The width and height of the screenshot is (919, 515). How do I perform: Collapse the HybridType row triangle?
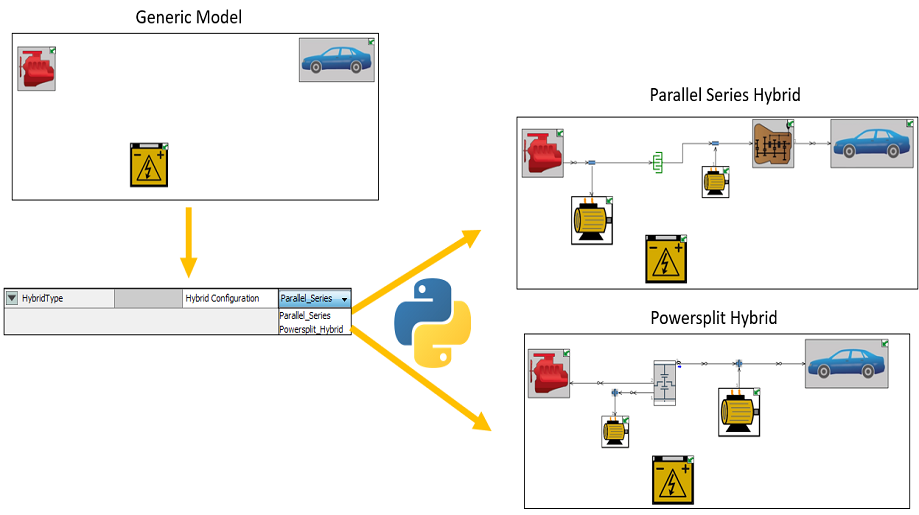tap(12, 298)
